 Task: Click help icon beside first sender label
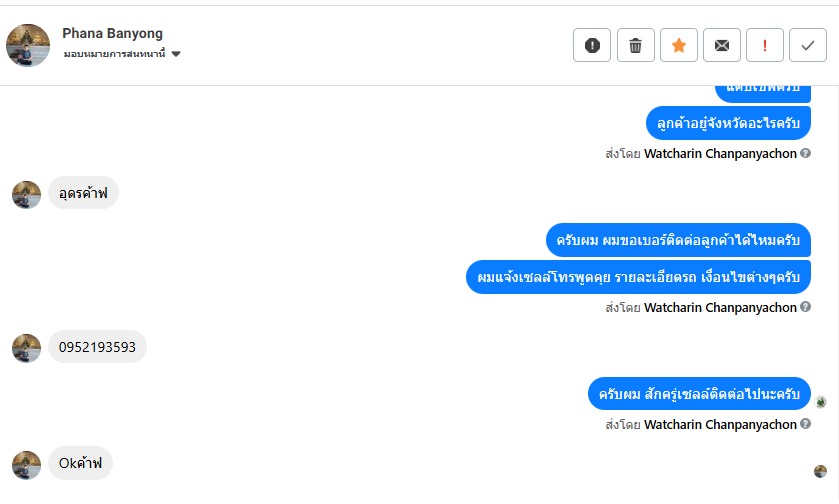click(806, 154)
